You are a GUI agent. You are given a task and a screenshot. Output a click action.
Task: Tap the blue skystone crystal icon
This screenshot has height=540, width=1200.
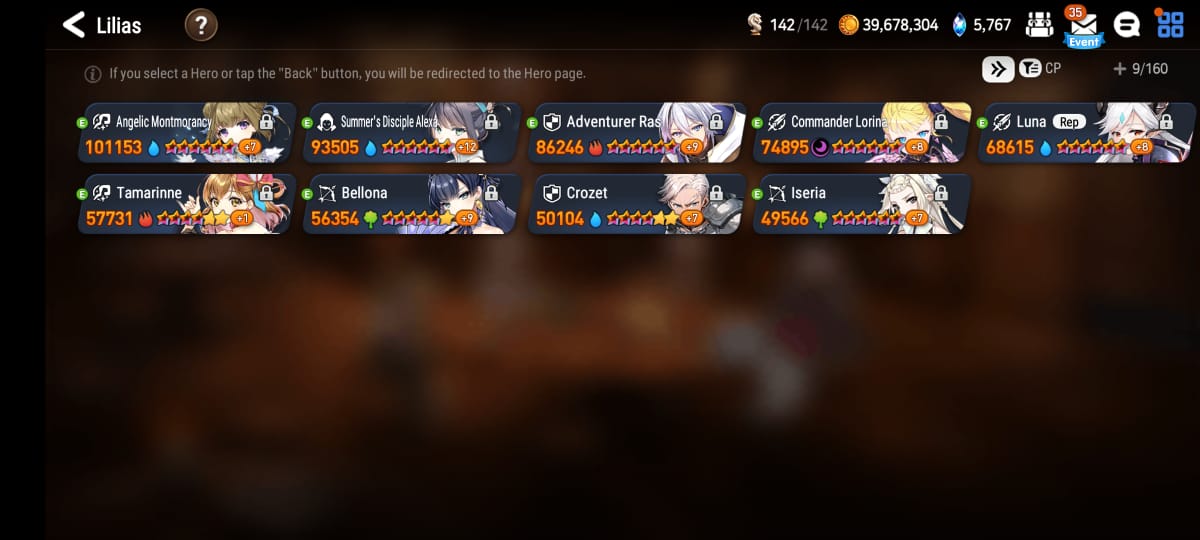960,25
